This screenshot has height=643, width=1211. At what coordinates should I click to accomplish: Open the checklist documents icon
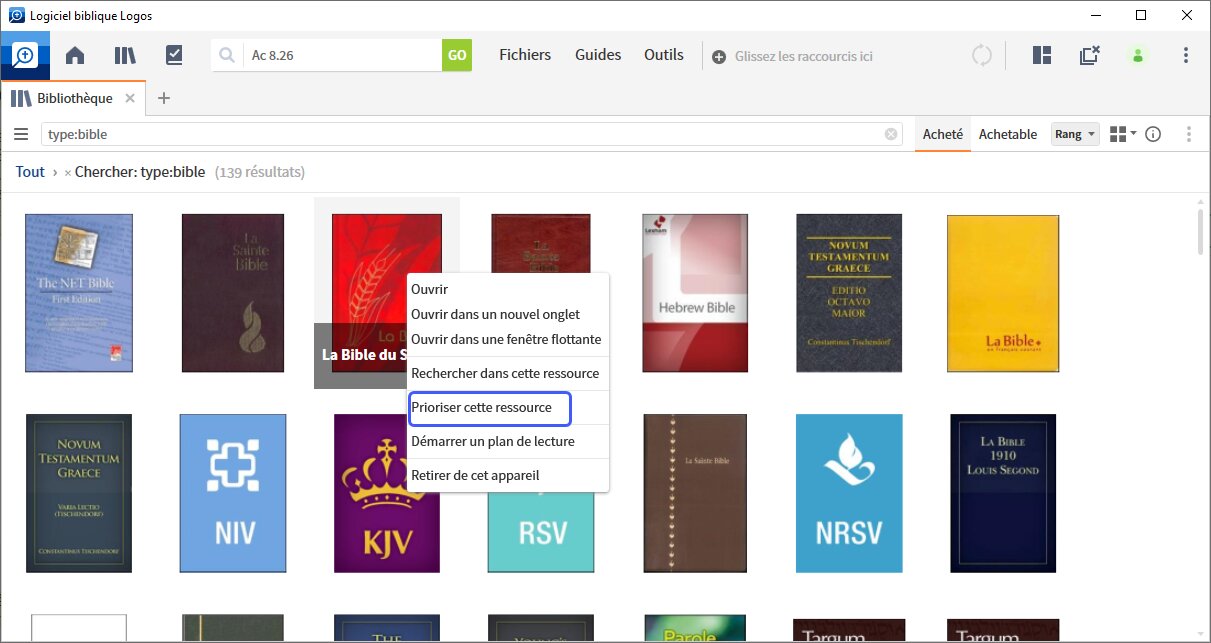pos(174,56)
